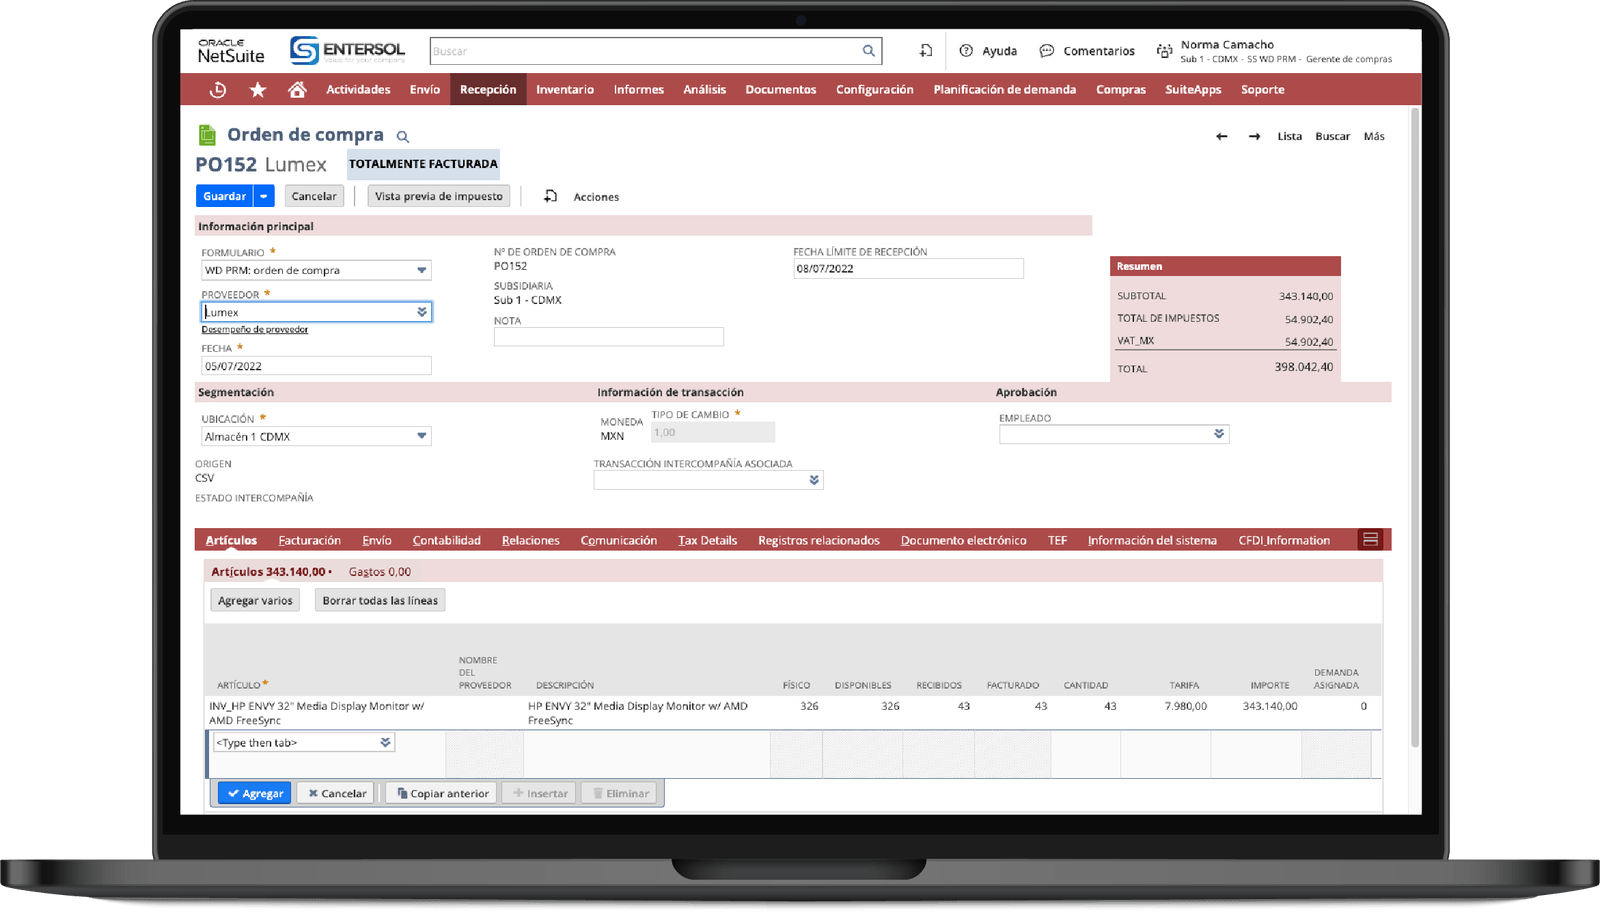Click the Más link
Viewport: 1600px width, 912px height.
1374,136
